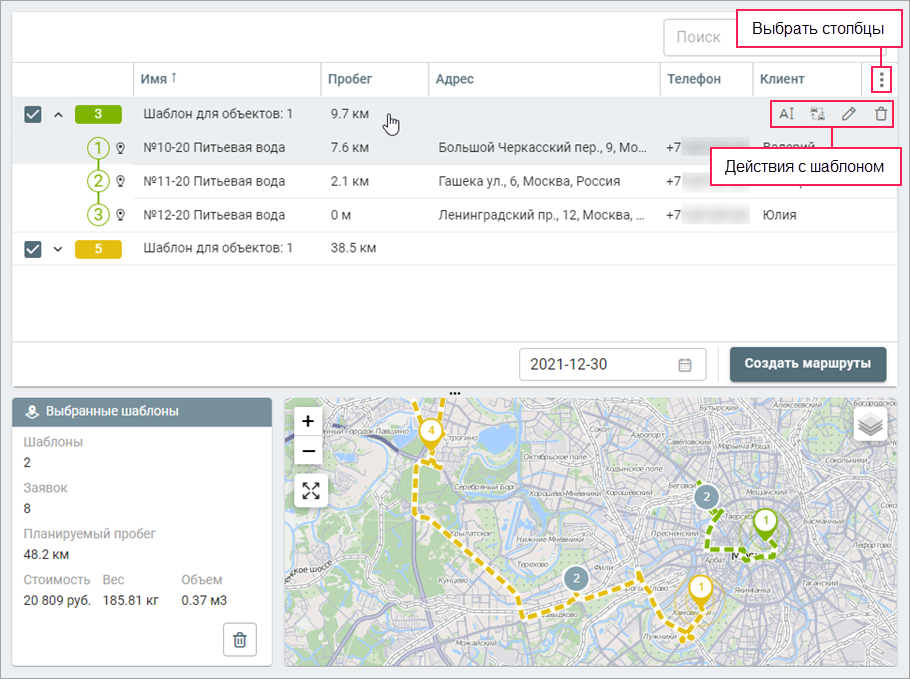This screenshot has height=679, width=910.
Task: Select the №11-20 Питьевая вода order row
Action: click(x=214, y=182)
